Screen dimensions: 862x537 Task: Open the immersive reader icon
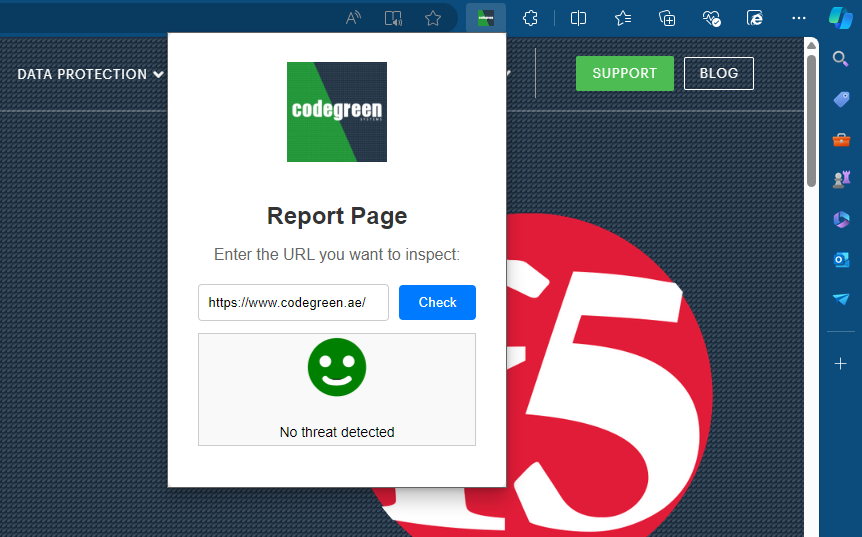coord(393,18)
